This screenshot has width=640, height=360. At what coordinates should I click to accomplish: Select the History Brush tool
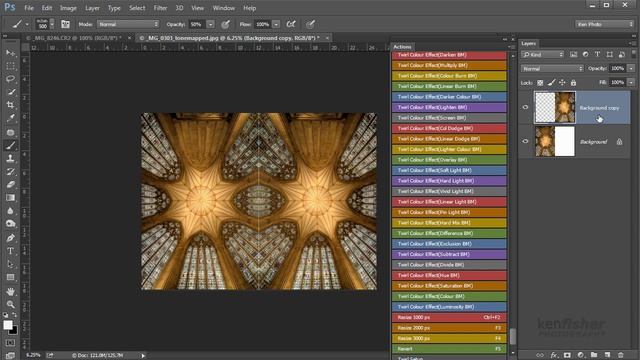[x=11, y=171]
